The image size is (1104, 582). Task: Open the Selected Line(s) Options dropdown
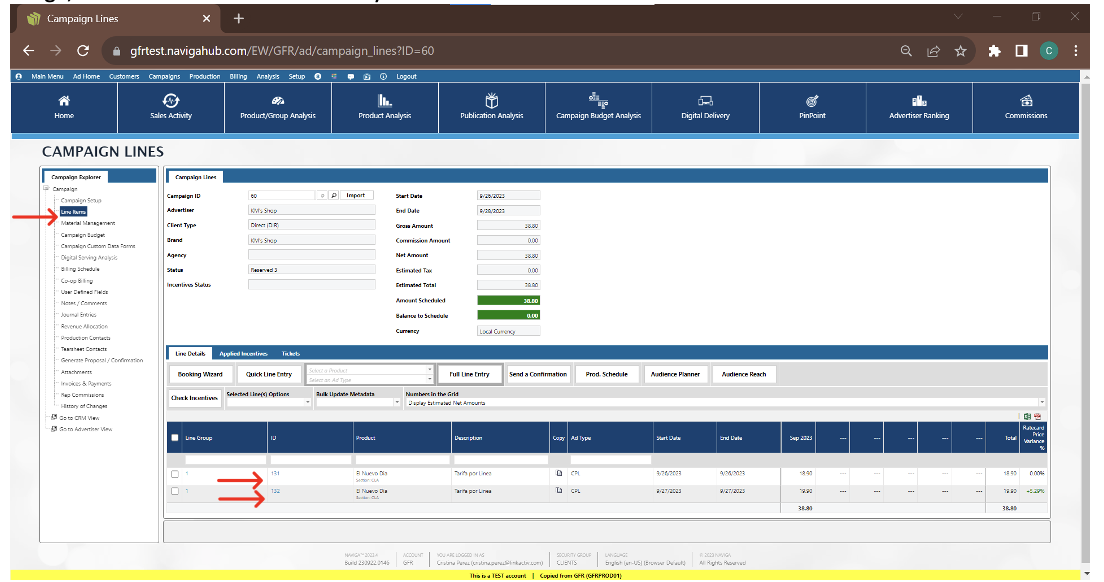[269, 403]
